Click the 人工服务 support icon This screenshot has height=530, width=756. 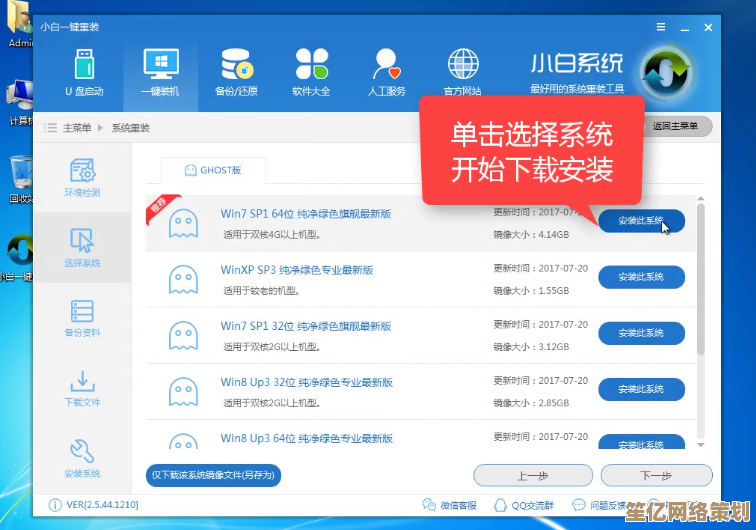[x=386, y=71]
